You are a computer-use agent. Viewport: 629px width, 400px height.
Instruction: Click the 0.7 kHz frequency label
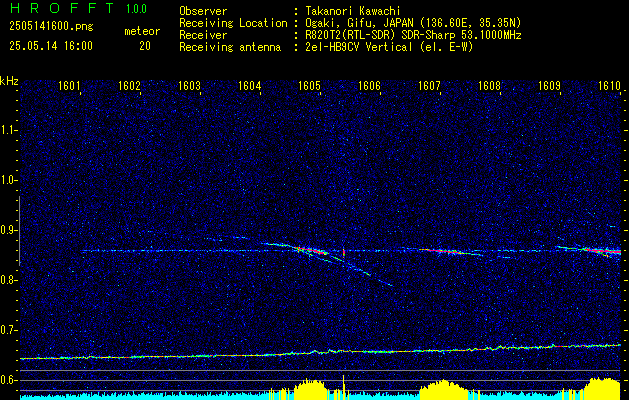click(8, 330)
